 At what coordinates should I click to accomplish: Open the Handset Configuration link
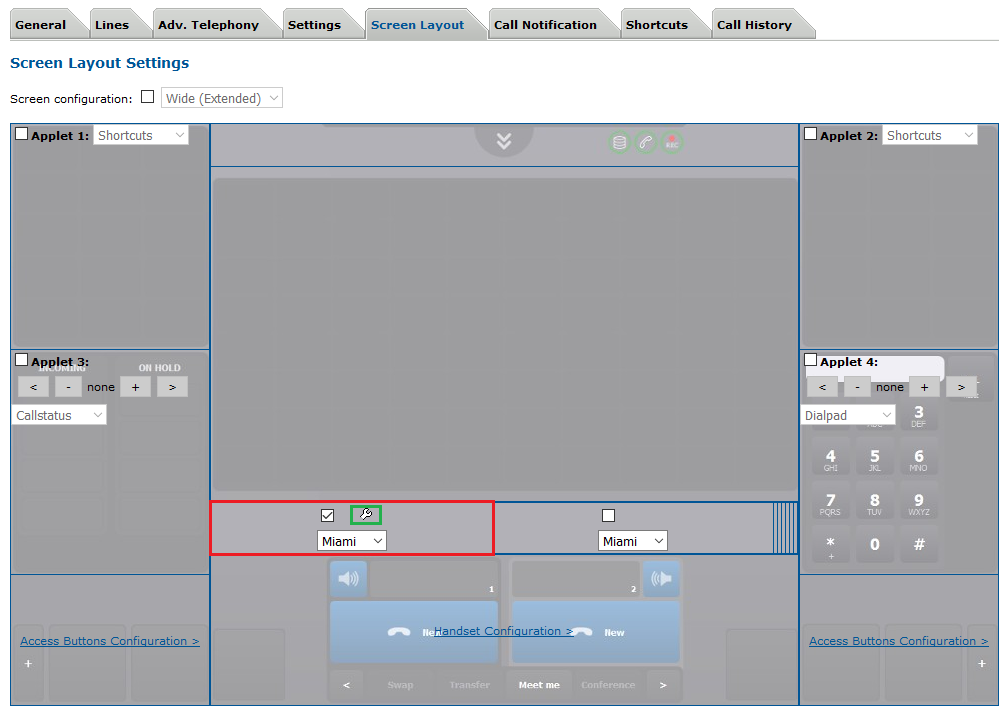[503, 631]
